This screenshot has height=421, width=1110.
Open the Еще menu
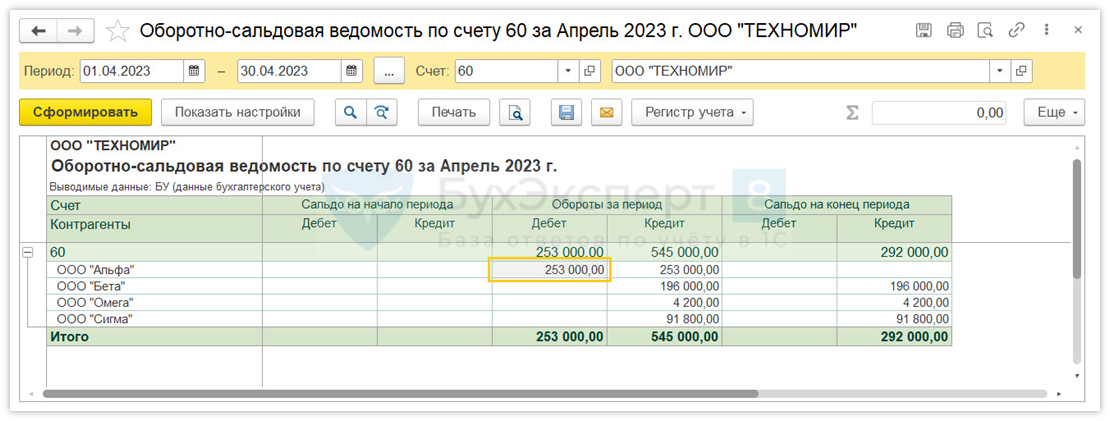coord(1054,113)
